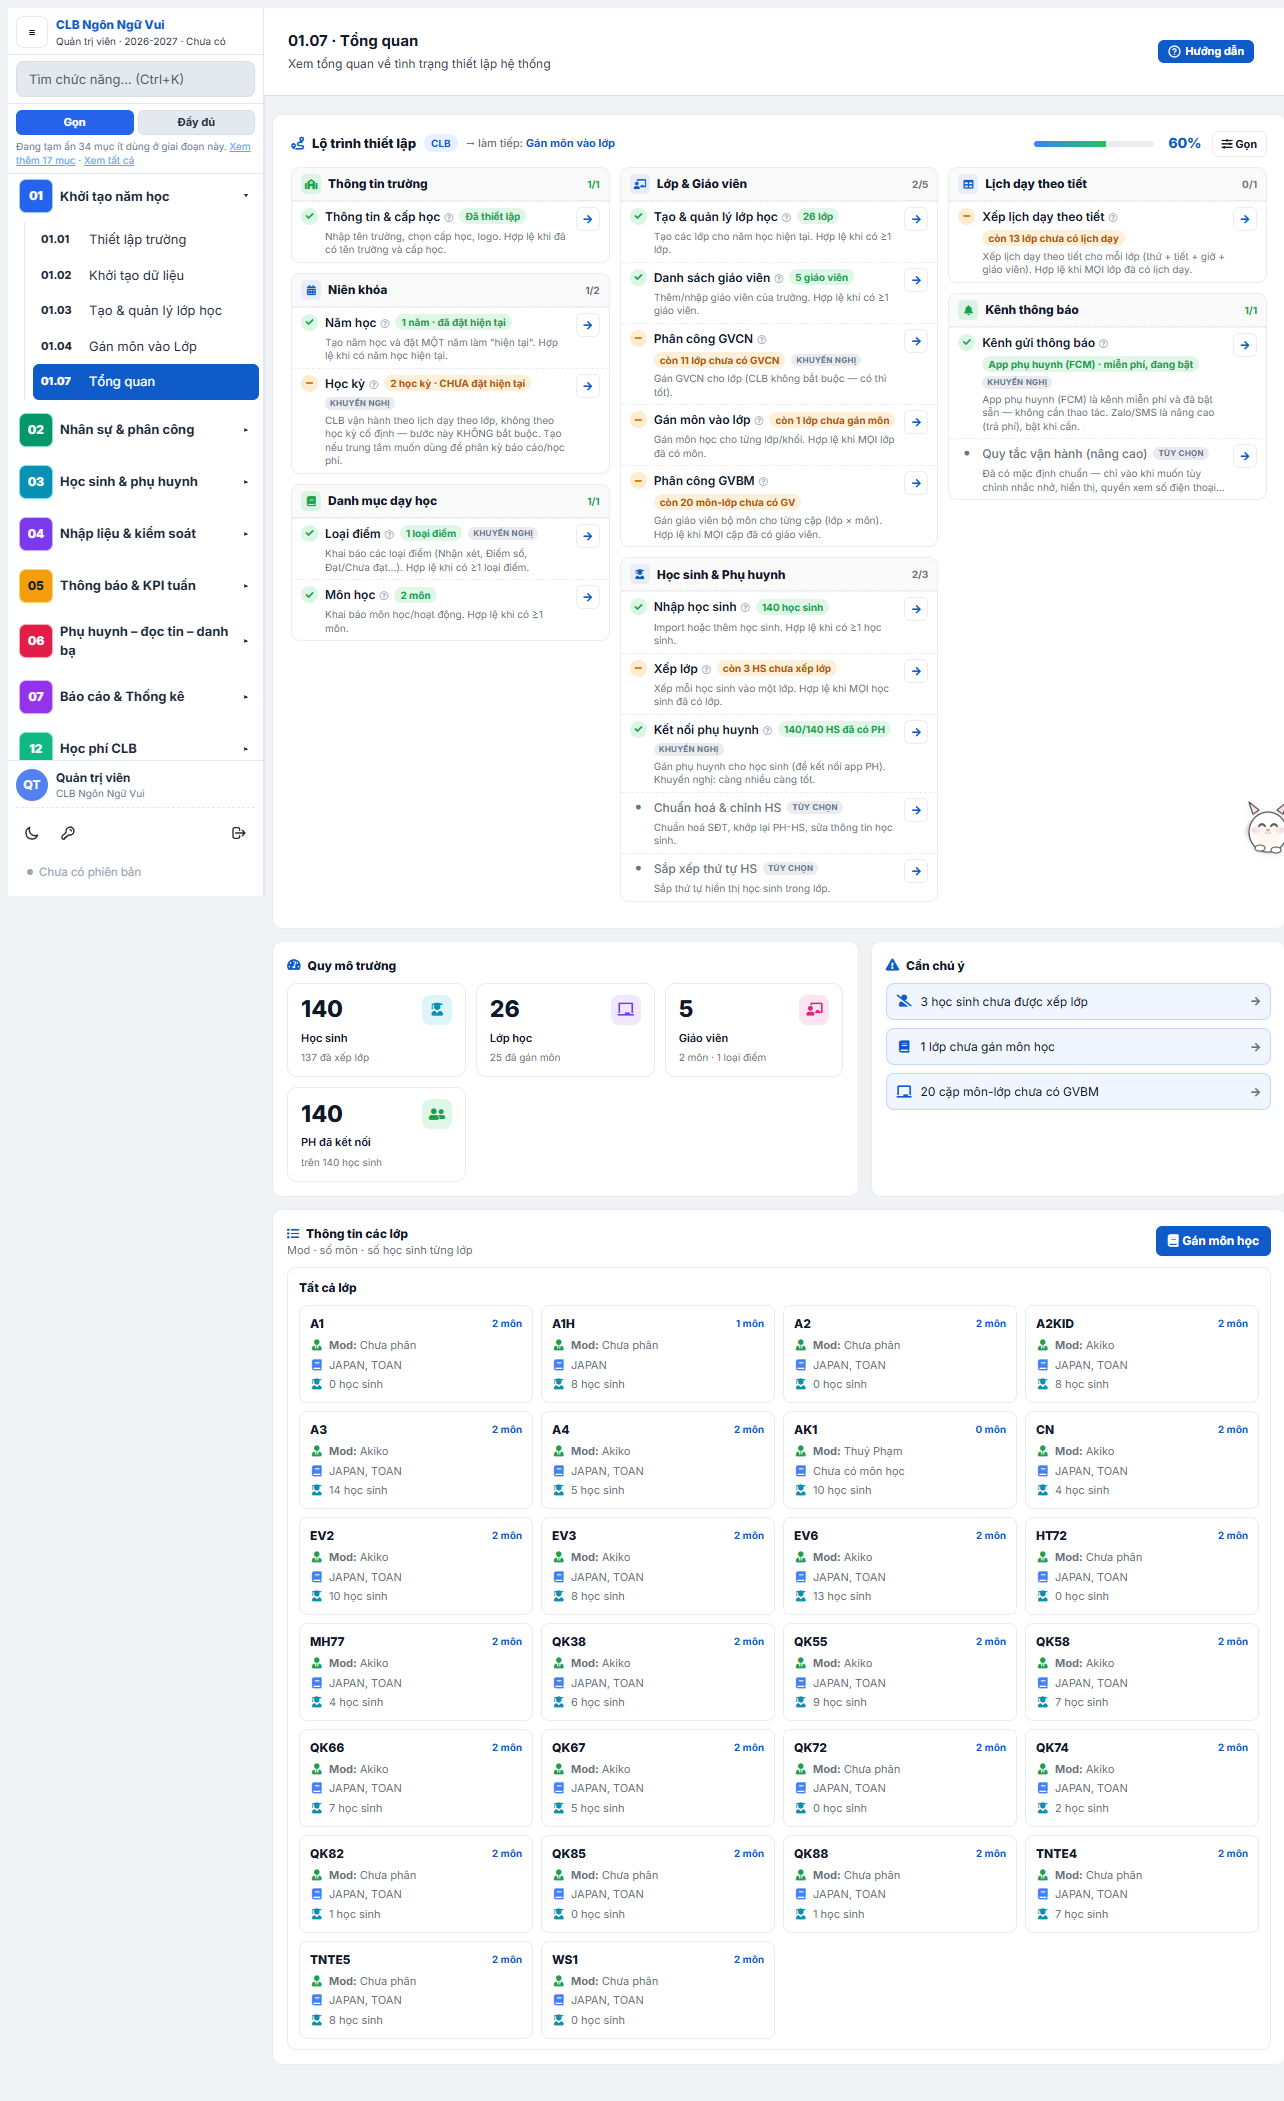Open the 20 cặp môn-lớp chưa có GVBM alert
The width and height of the screenshot is (1284, 2101).
pos(1078,1092)
